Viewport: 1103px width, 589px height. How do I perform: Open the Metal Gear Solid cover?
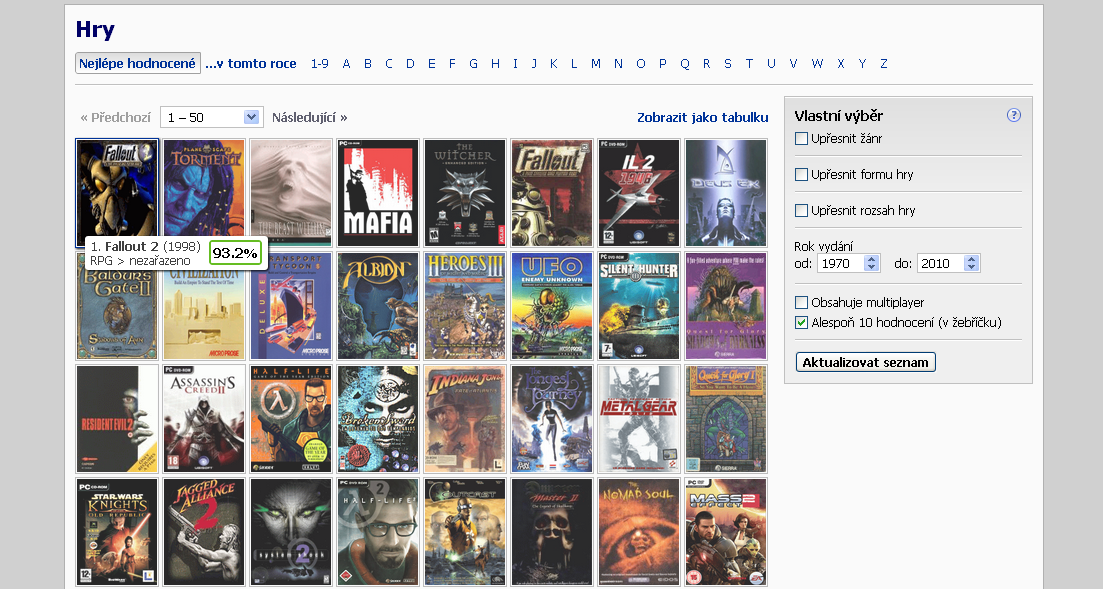(x=639, y=419)
